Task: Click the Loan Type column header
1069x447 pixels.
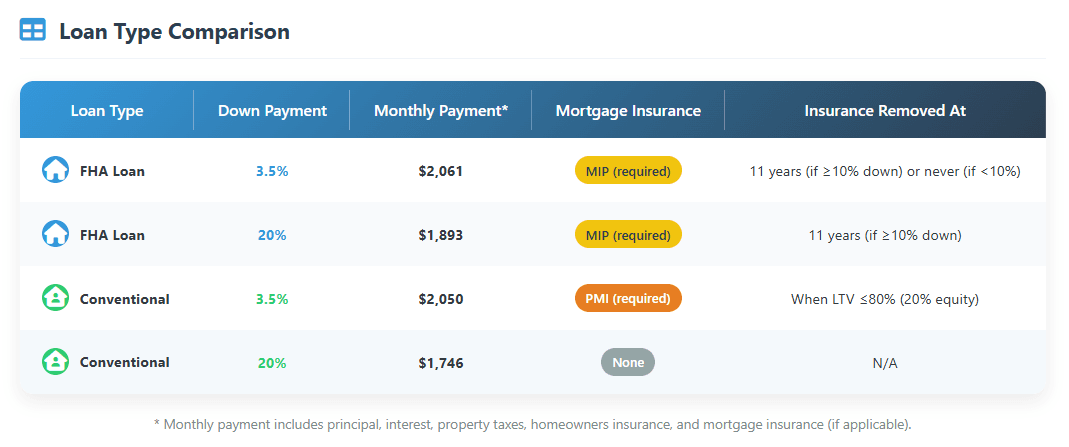Action: tap(107, 111)
